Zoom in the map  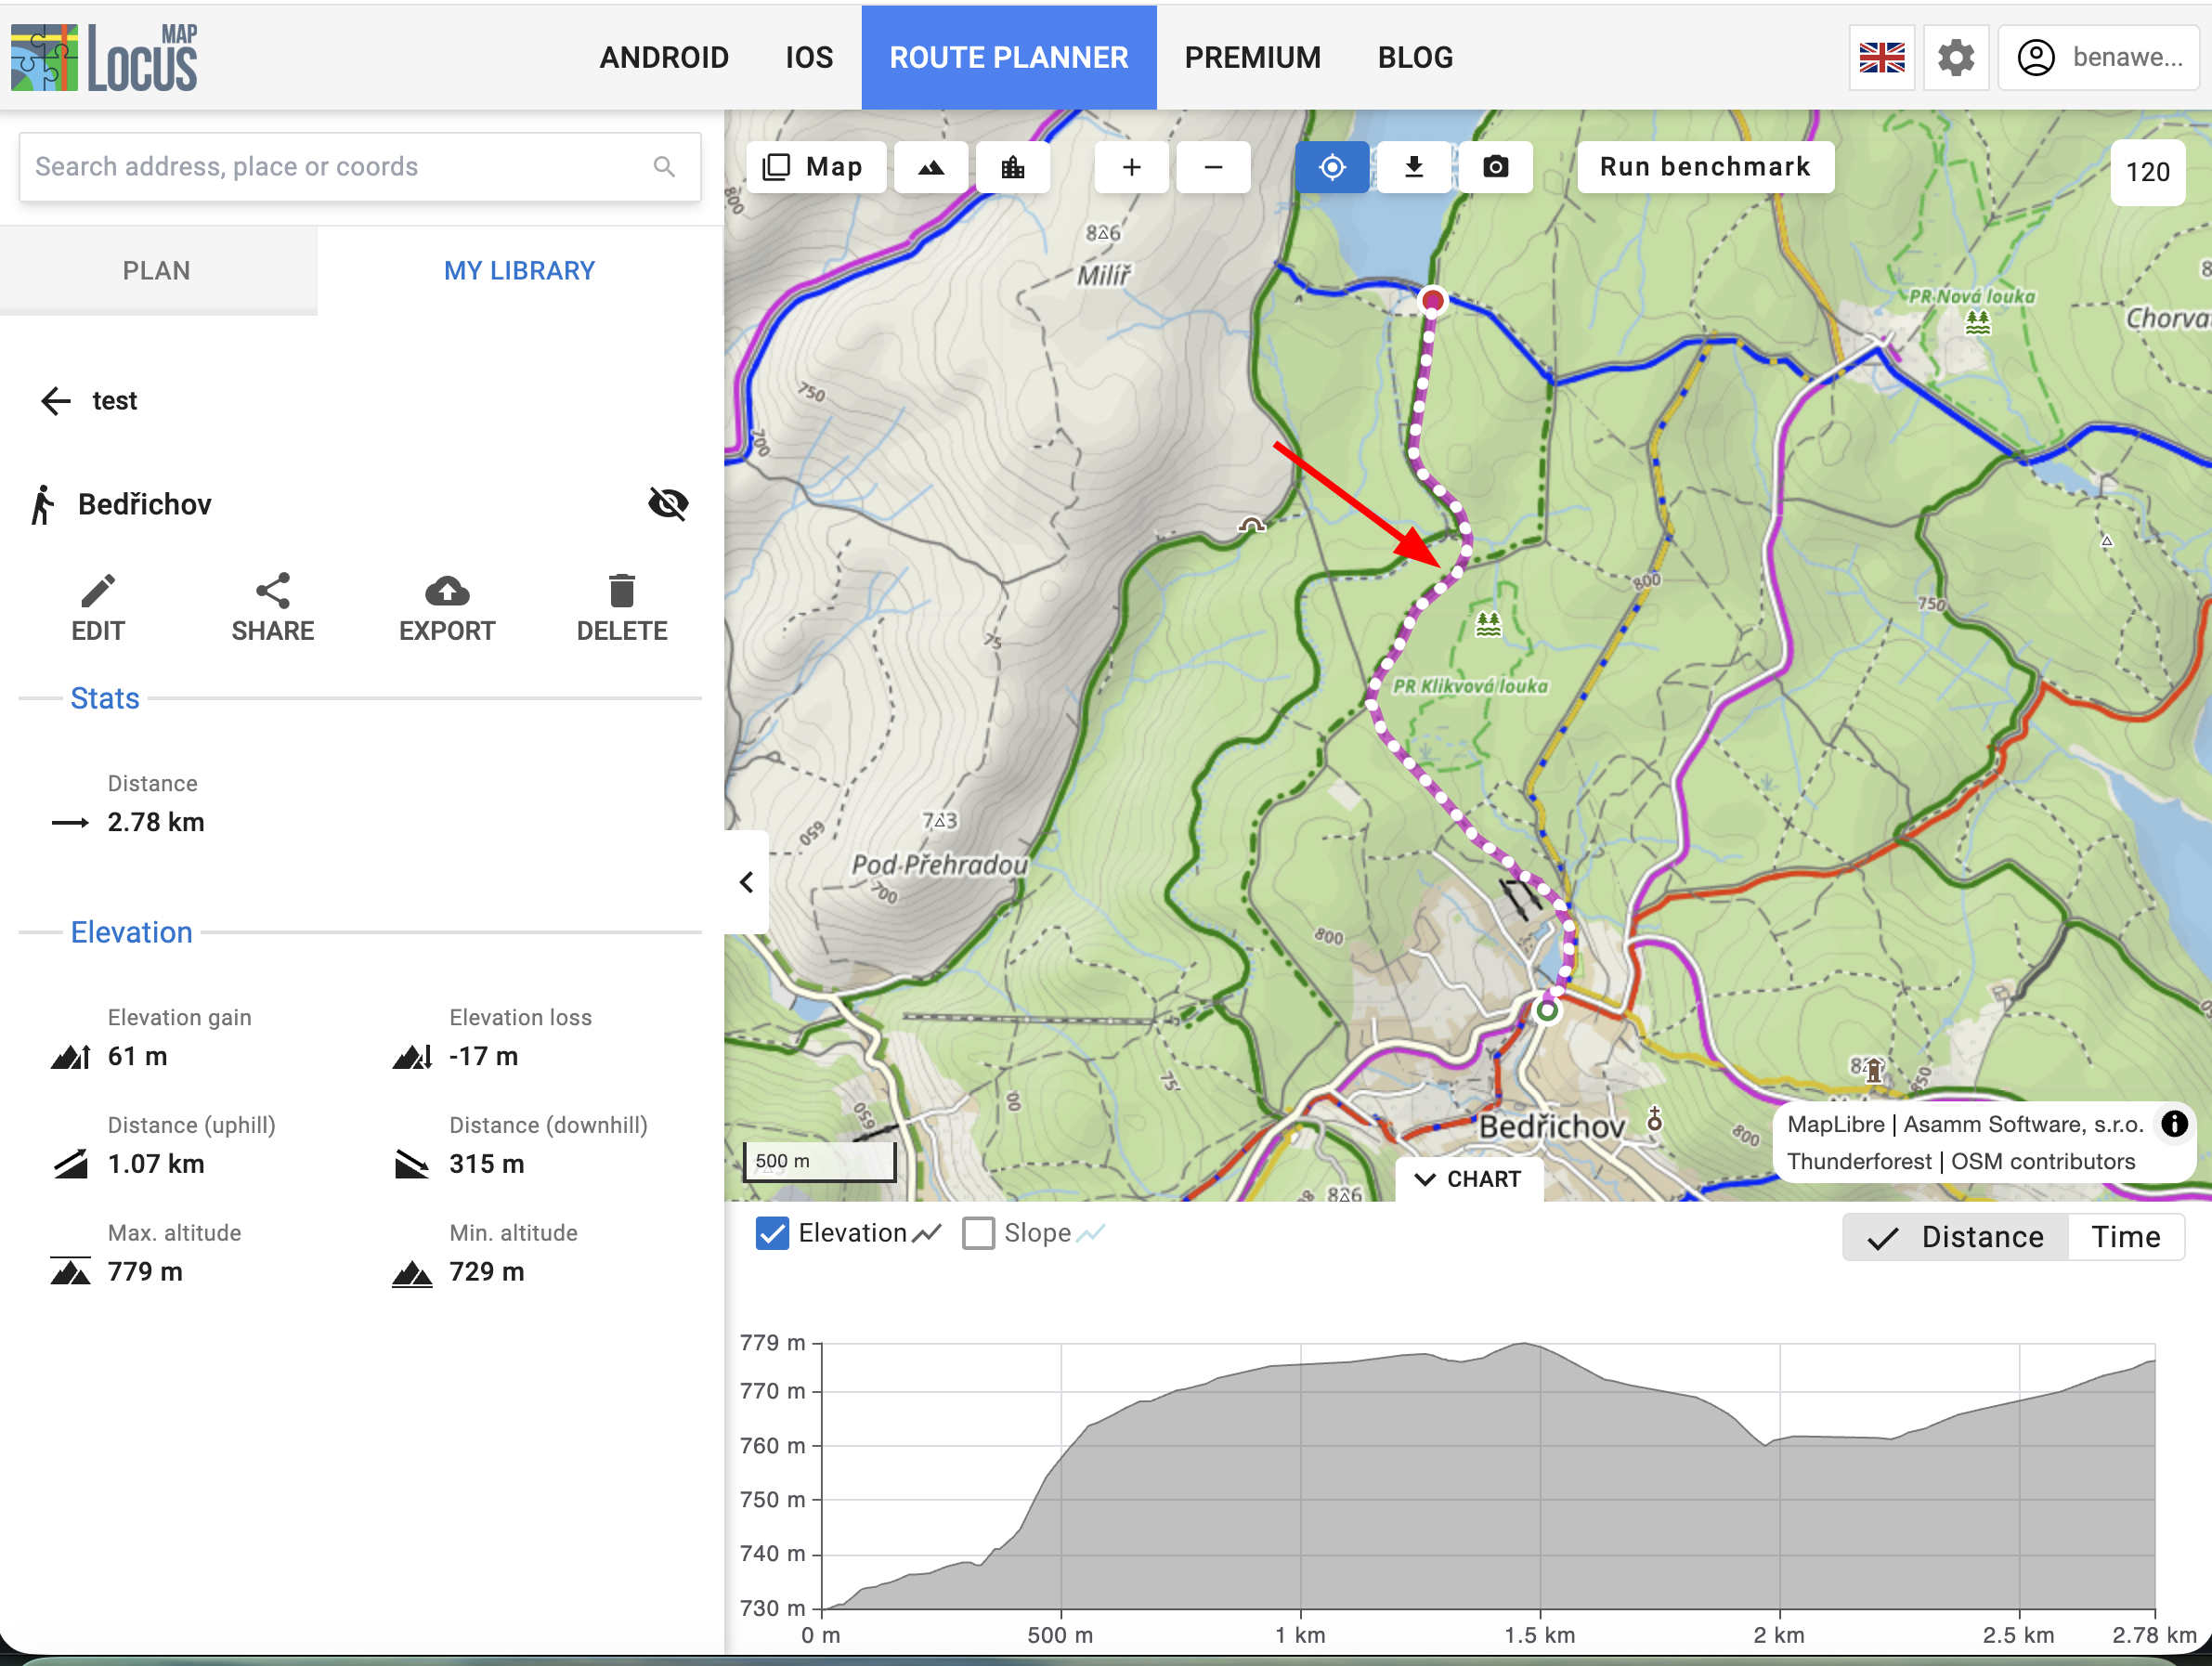(1131, 167)
